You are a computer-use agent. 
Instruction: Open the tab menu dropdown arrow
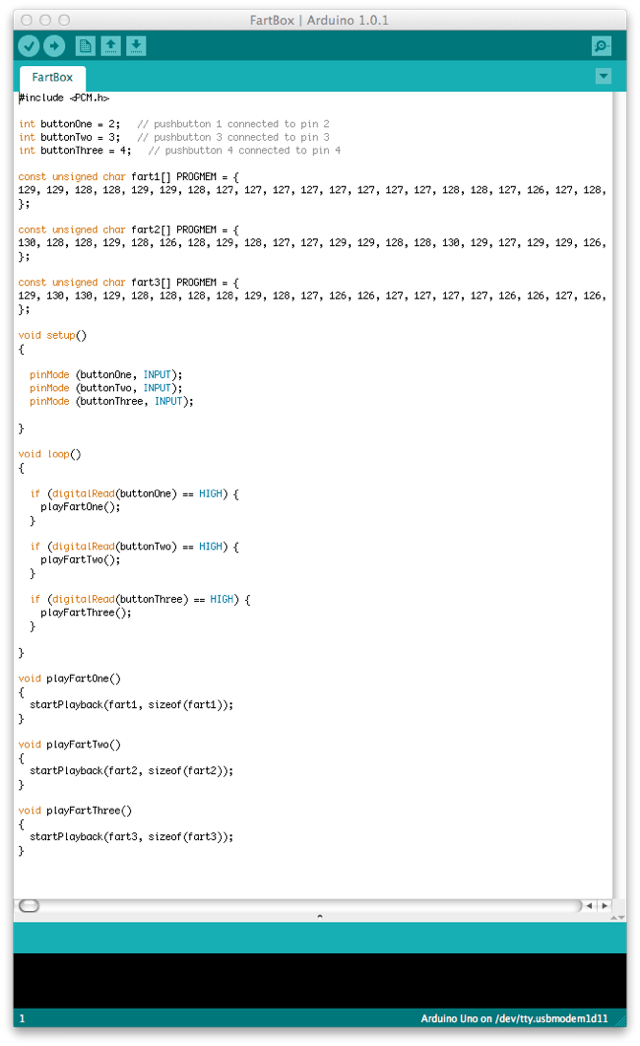pos(603,76)
